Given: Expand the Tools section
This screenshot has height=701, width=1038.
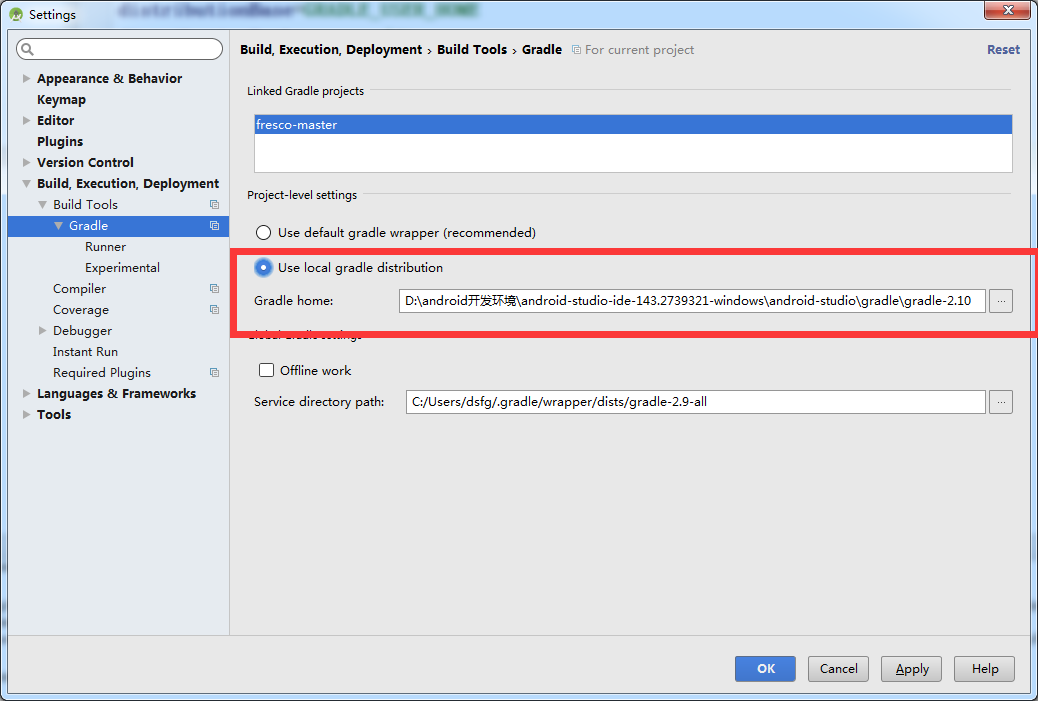Looking at the screenshot, I should pyautogui.click(x=26, y=414).
